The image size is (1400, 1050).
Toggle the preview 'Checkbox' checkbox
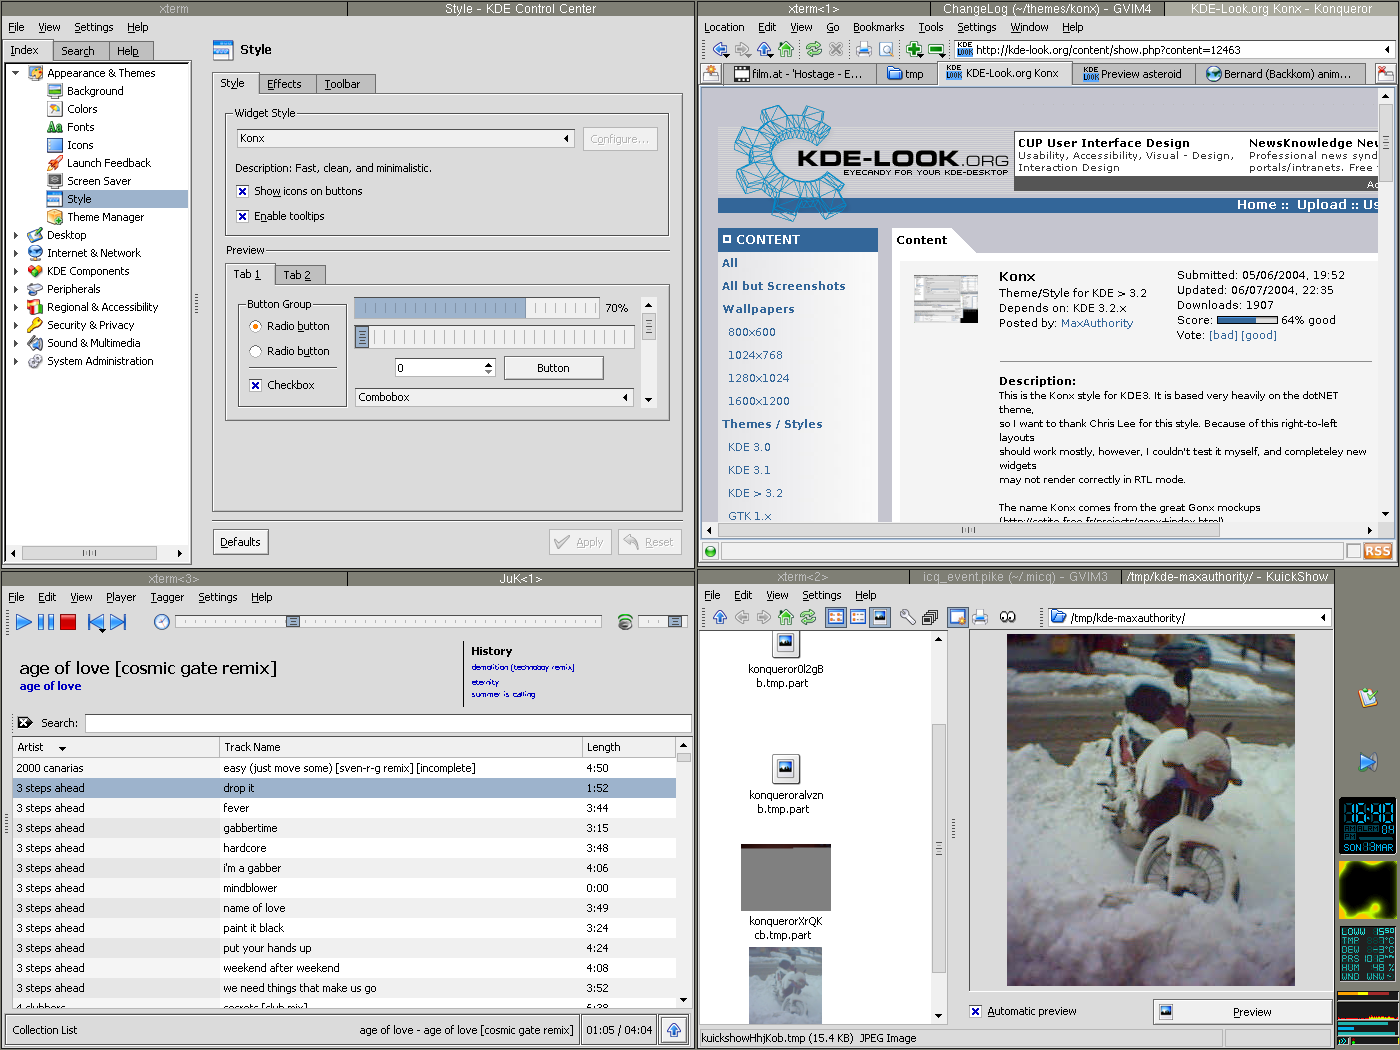(255, 385)
